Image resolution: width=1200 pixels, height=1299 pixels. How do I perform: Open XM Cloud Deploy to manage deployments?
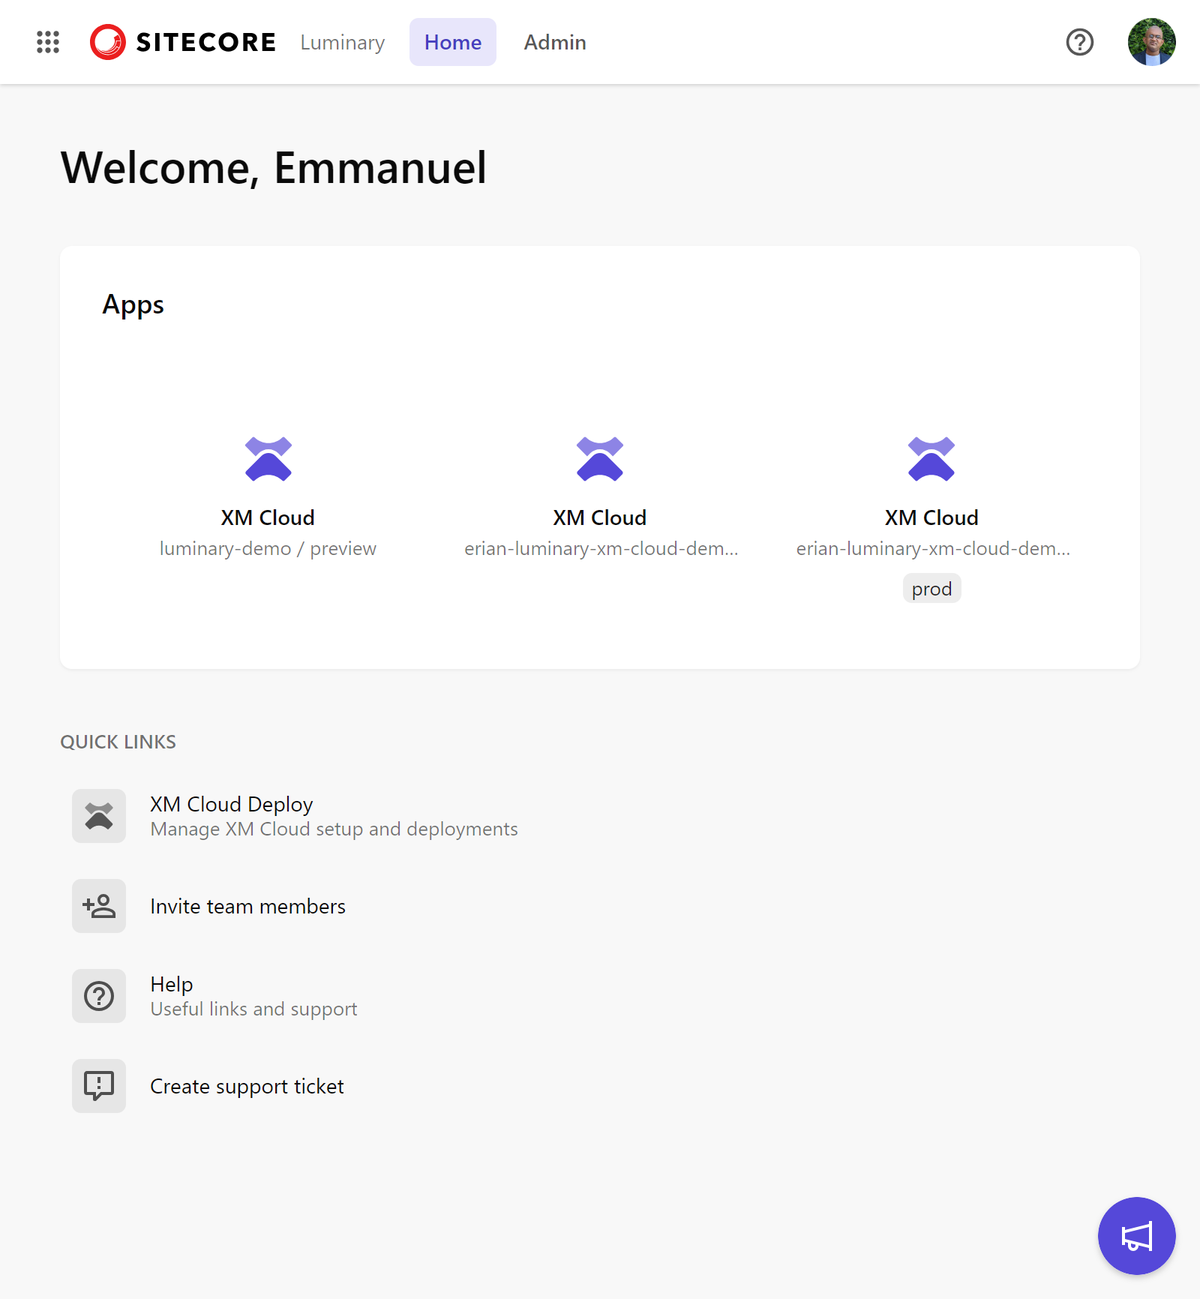(x=231, y=803)
